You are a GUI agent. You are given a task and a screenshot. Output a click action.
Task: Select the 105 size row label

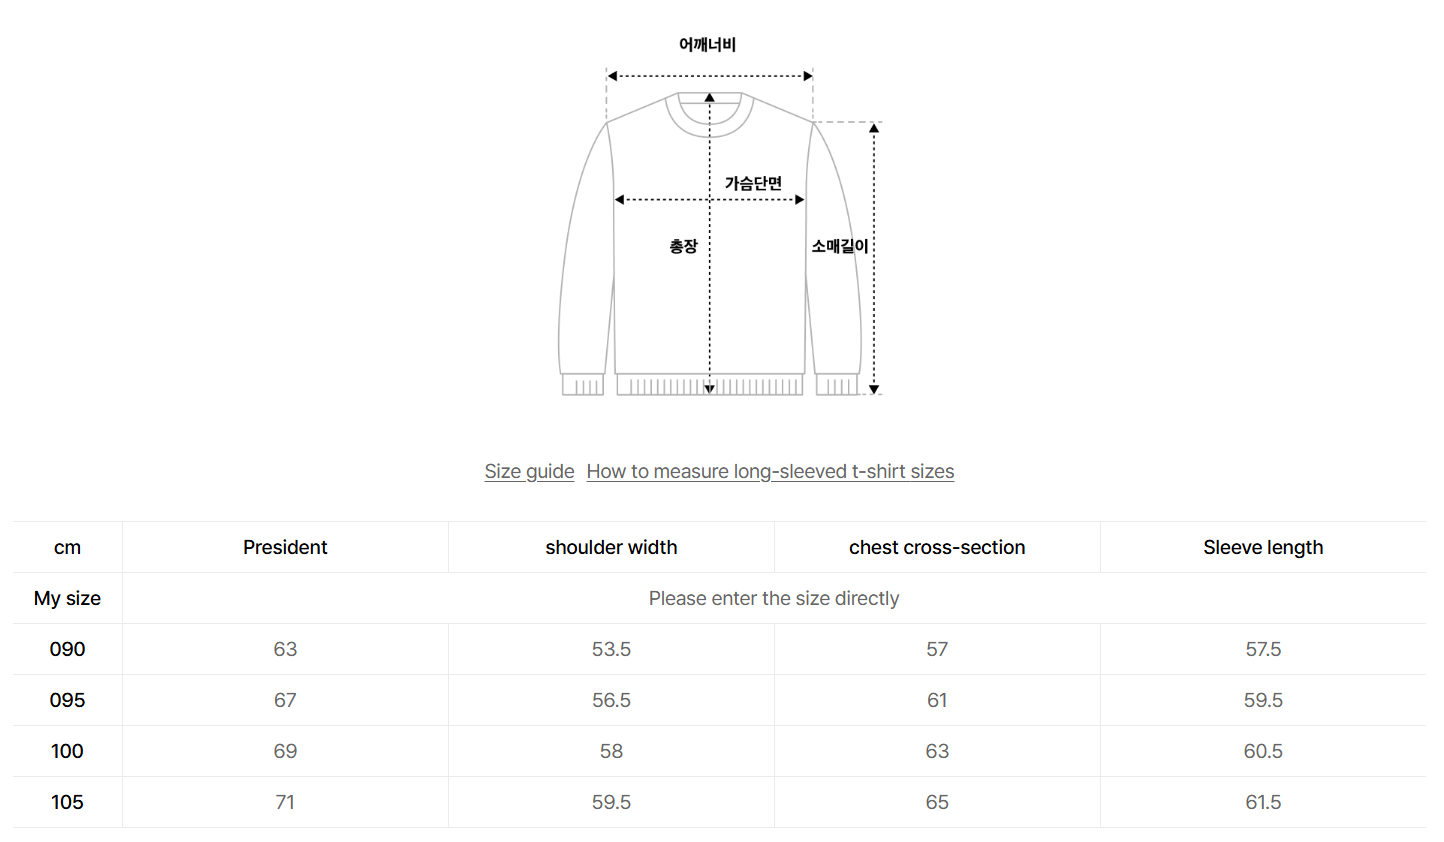67,802
